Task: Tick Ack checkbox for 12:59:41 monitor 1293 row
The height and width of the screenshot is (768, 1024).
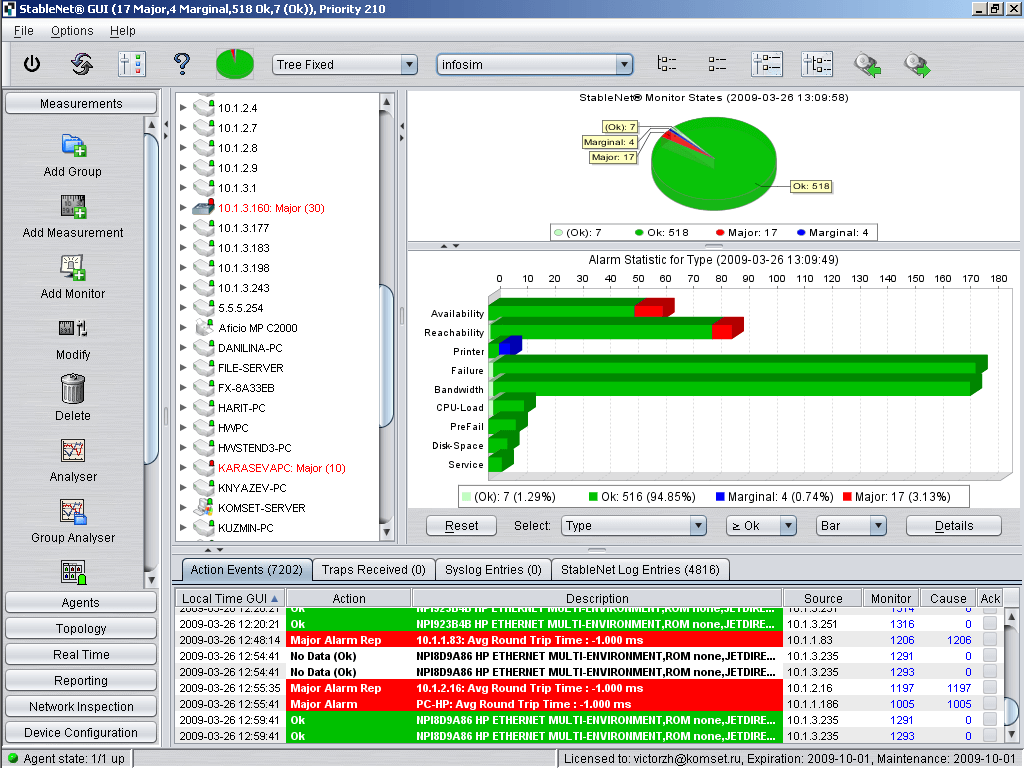Action: coord(990,736)
